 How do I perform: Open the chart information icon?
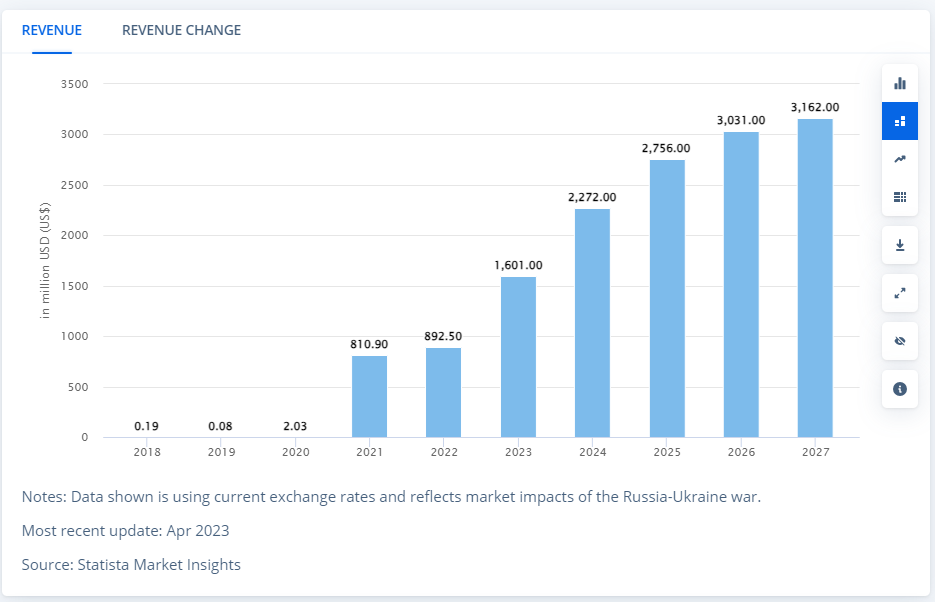pos(900,389)
